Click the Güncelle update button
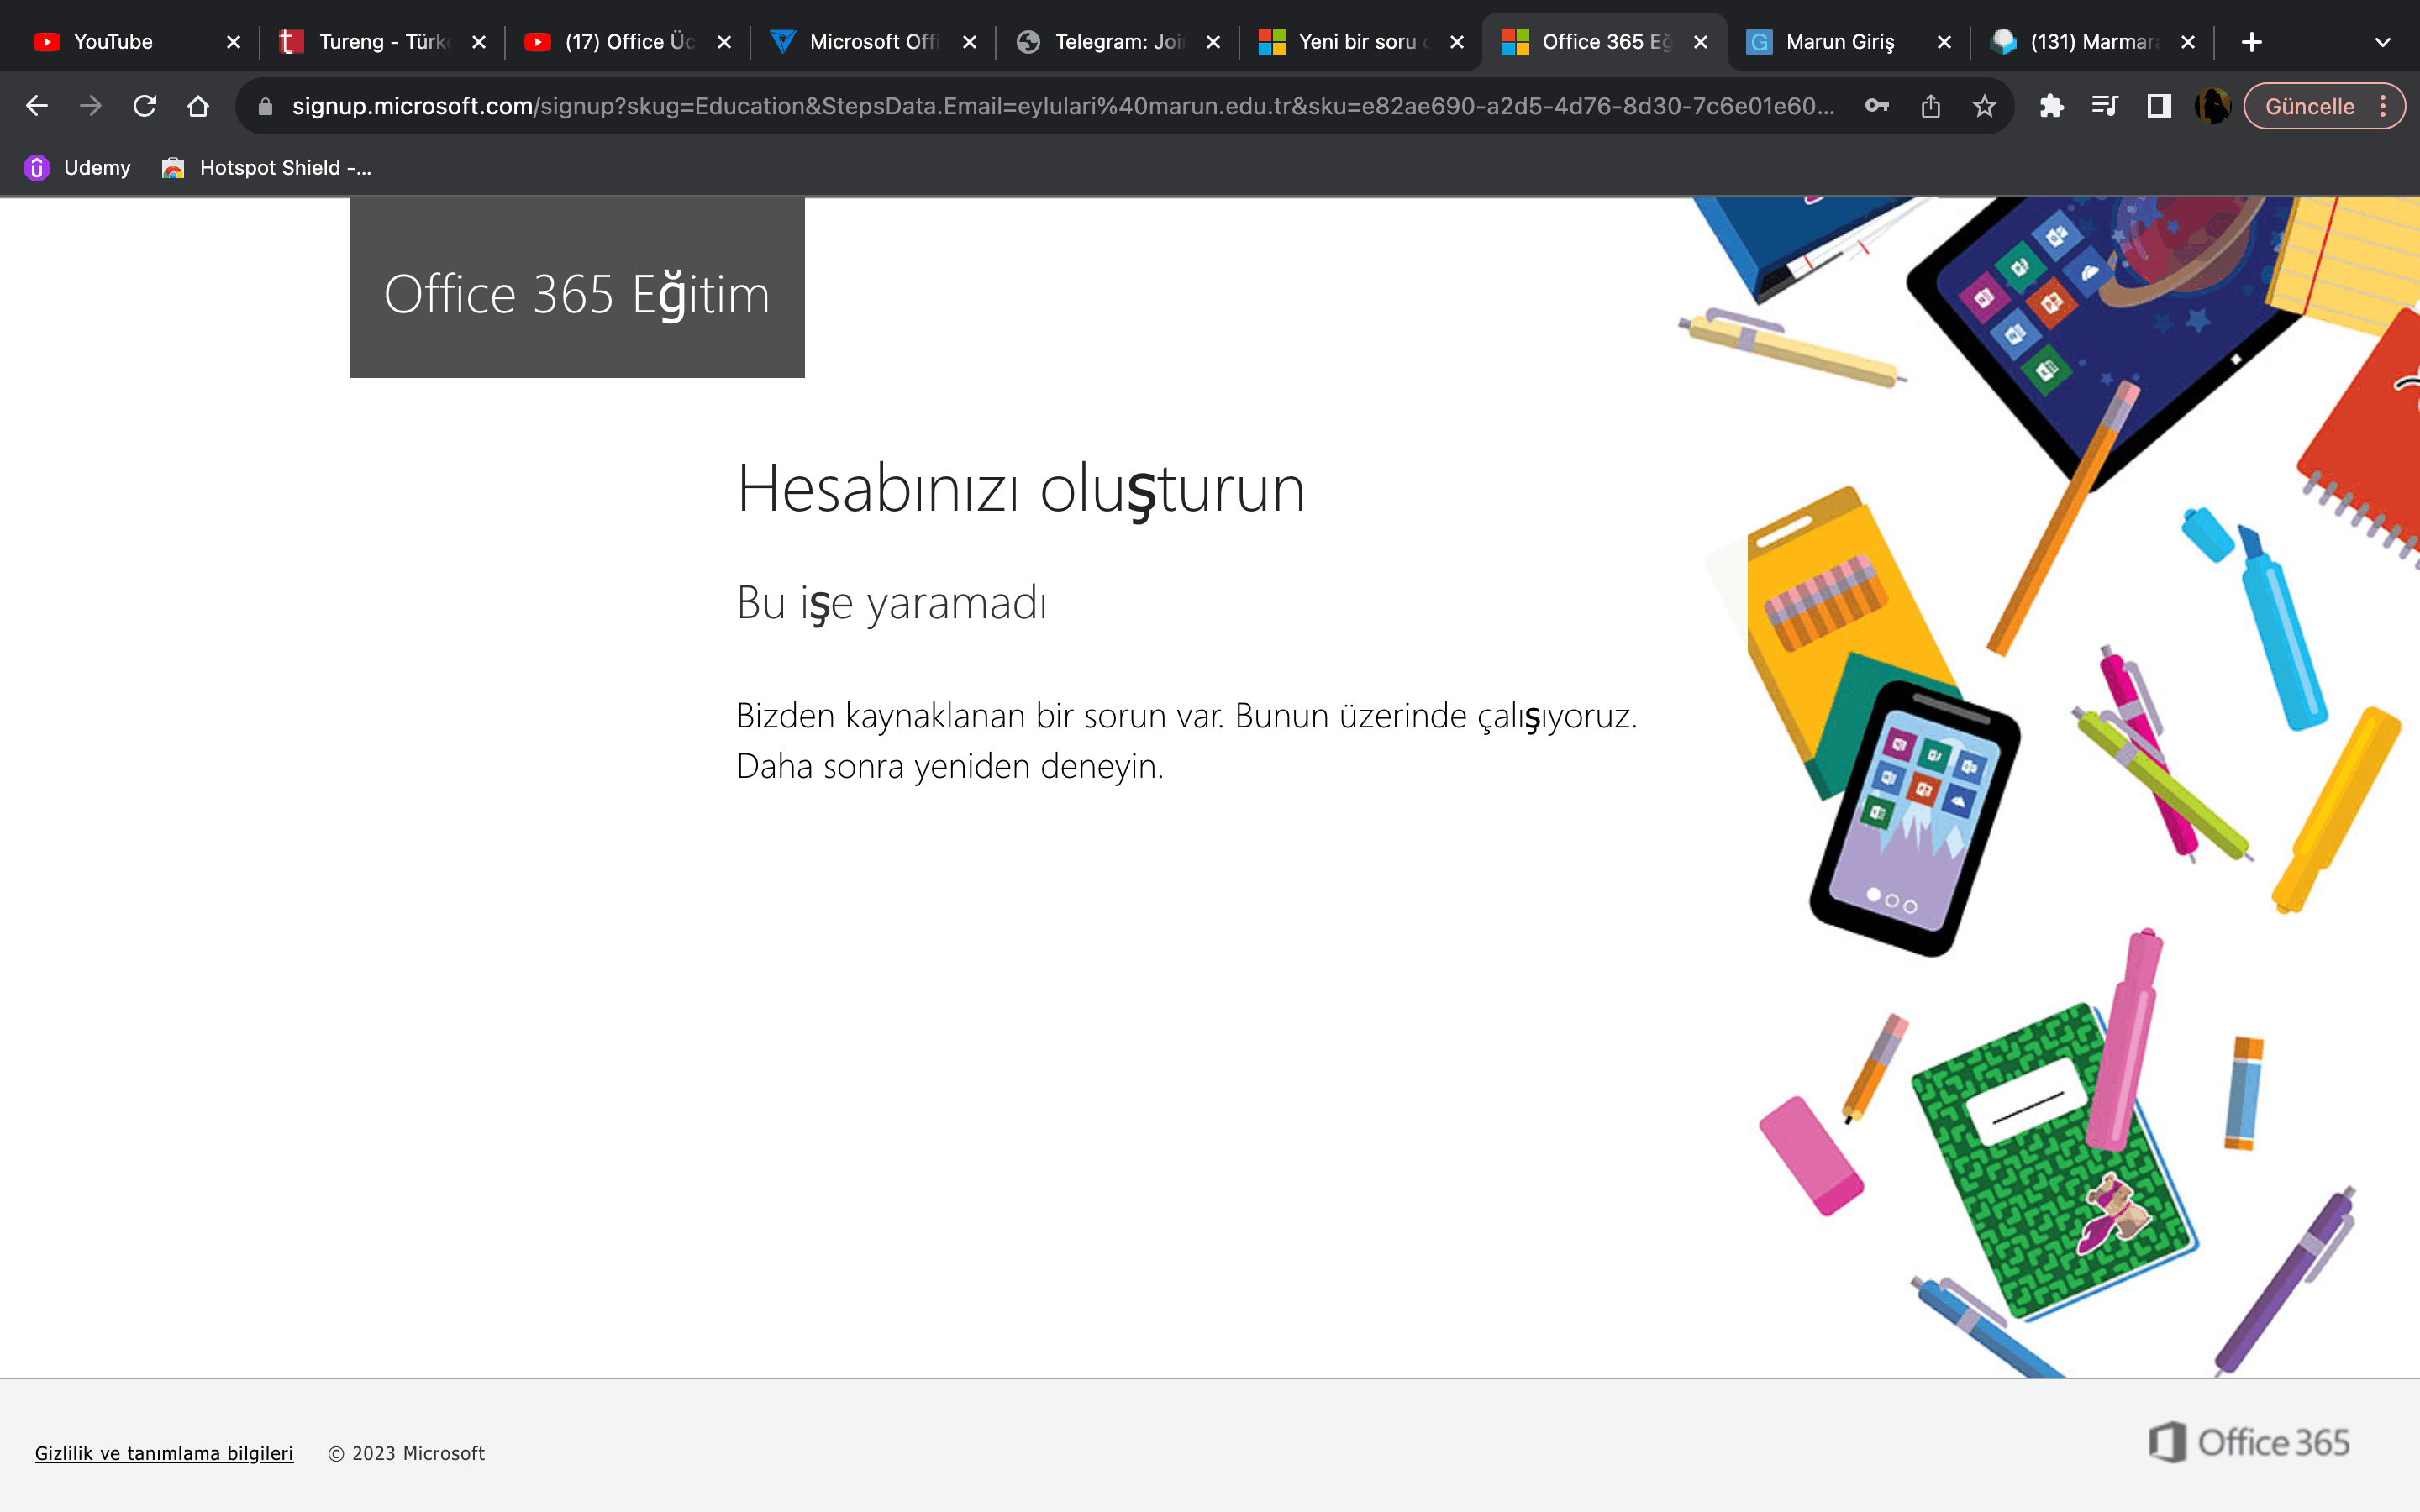 point(2308,106)
